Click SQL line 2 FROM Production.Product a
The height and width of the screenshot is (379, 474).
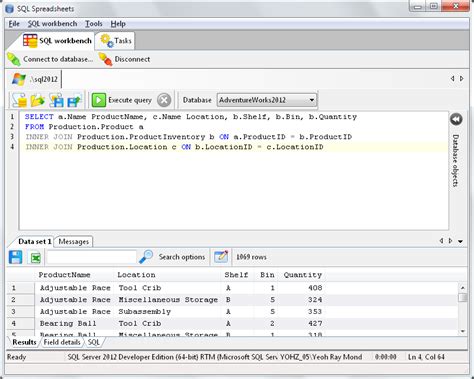[84, 127]
